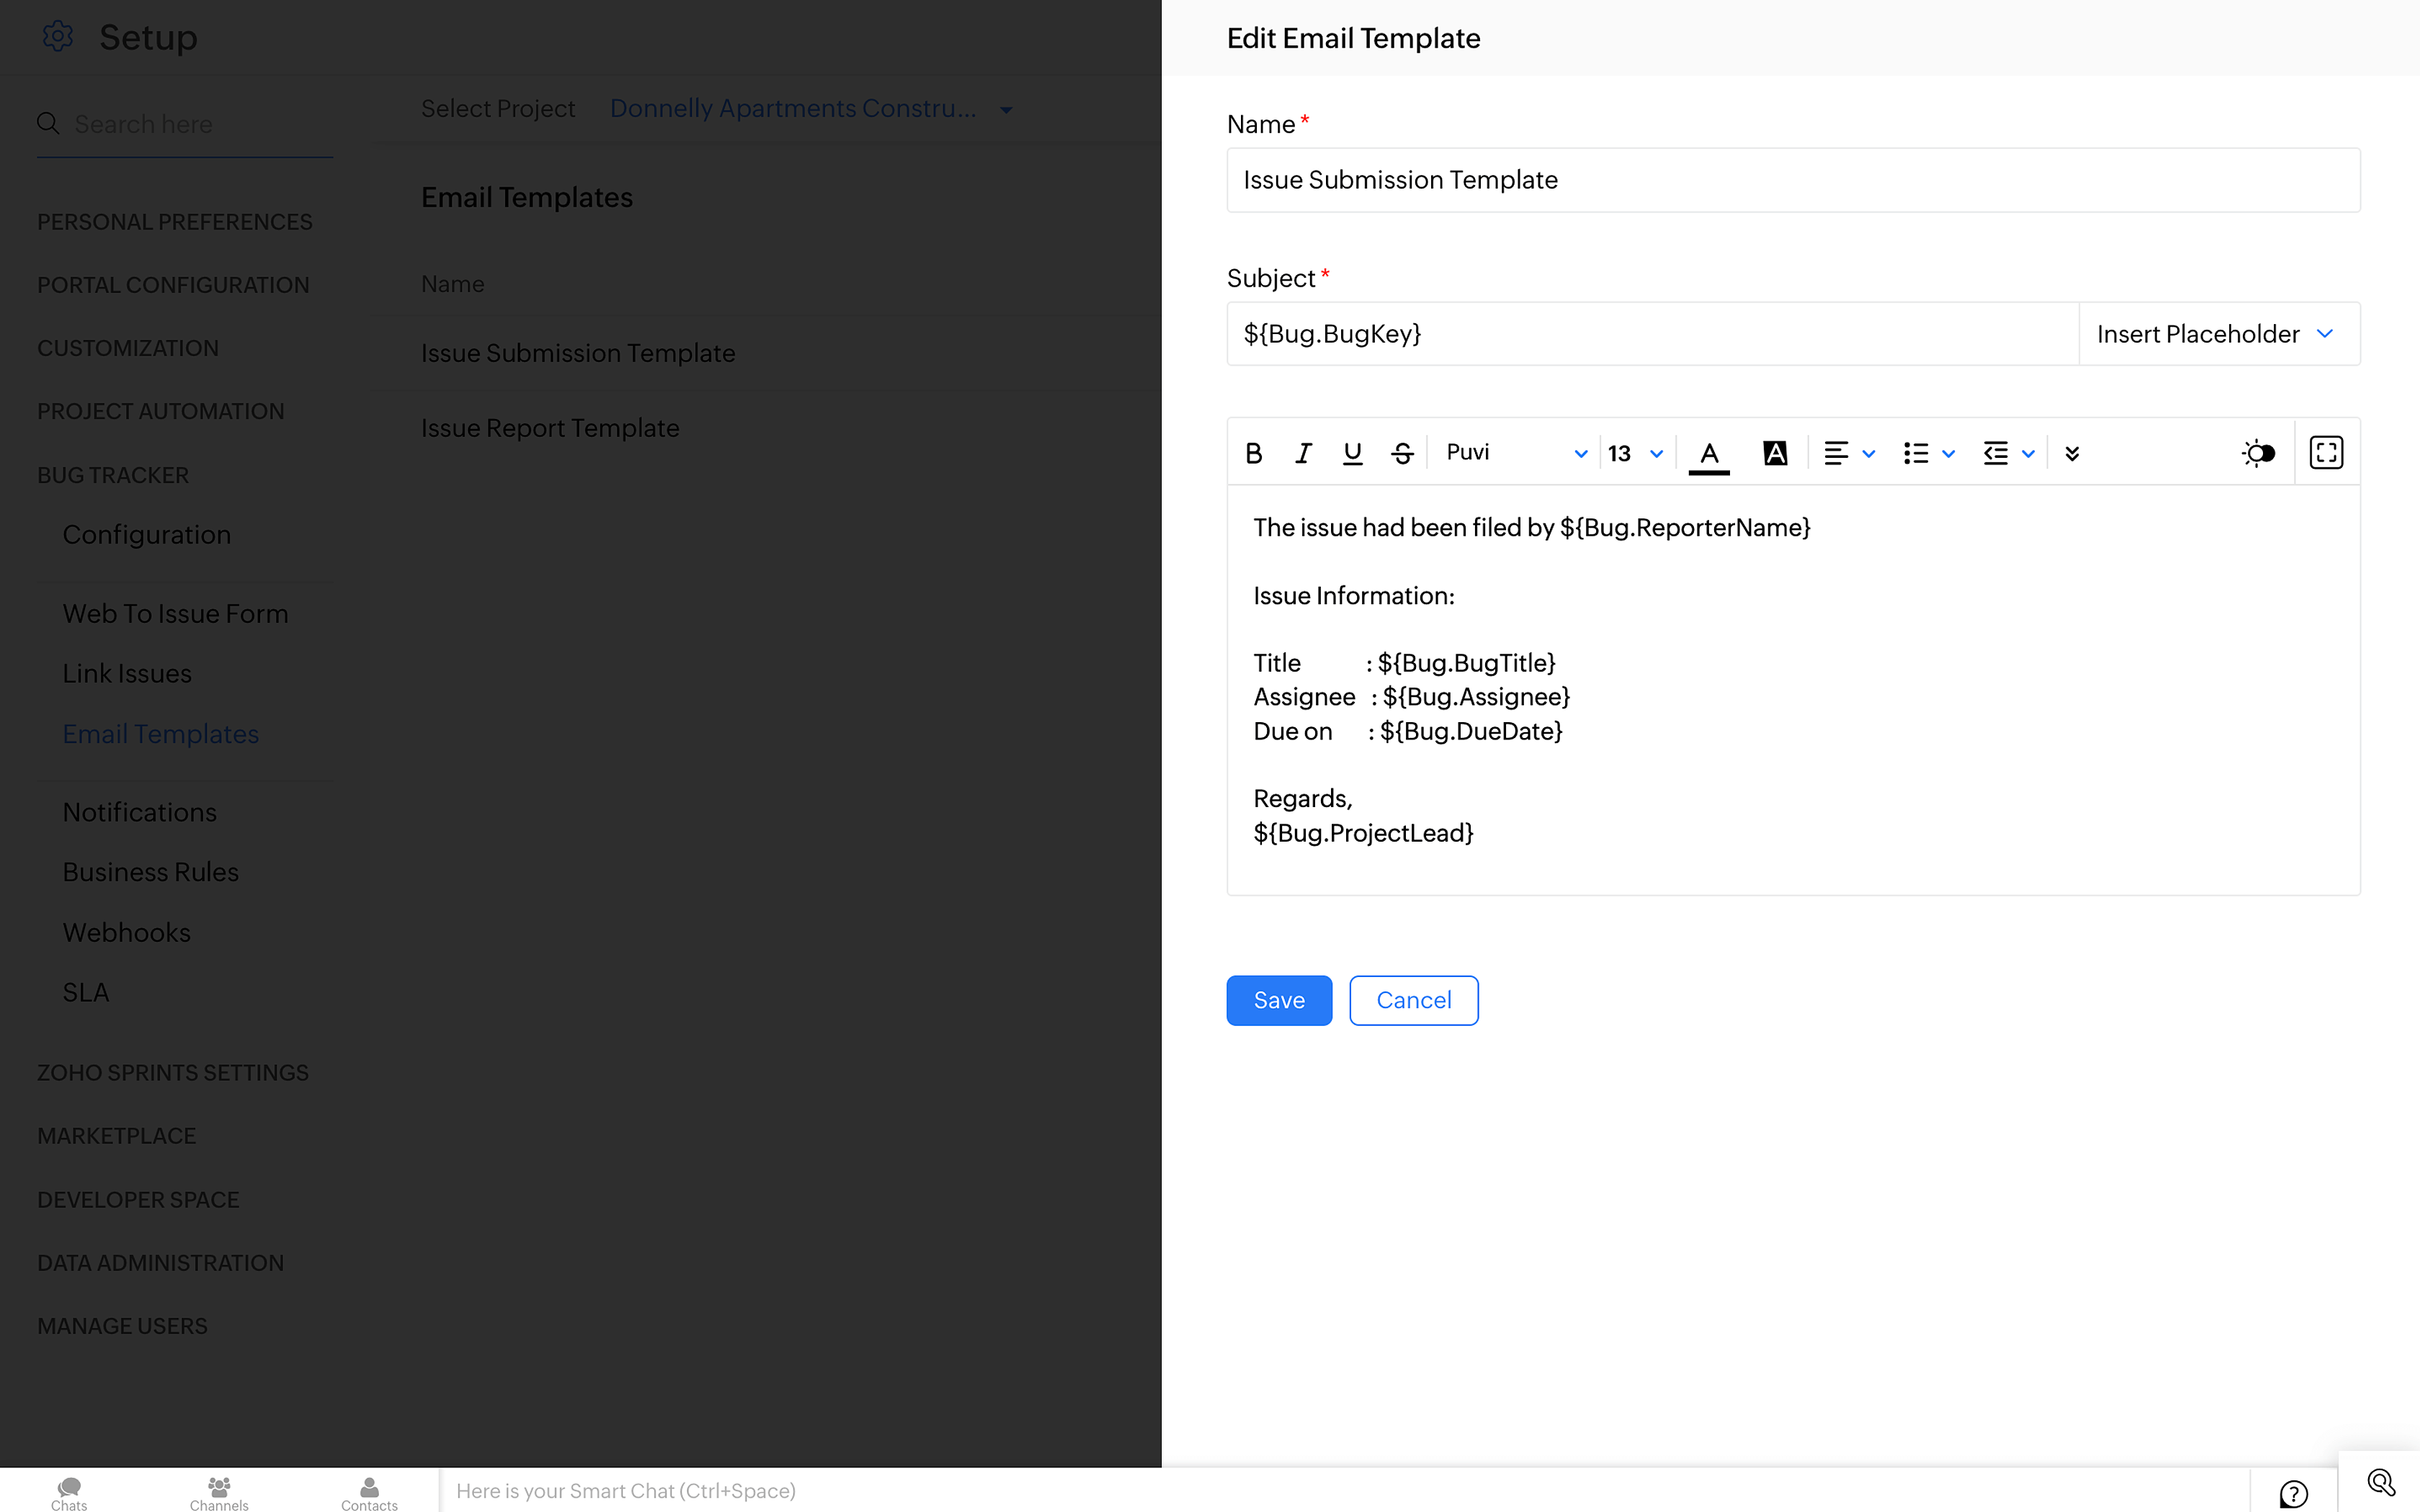The image size is (2420, 1512).
Task: Open Notifications in Bug Tracker menu
Action: [x=139, y=812]
